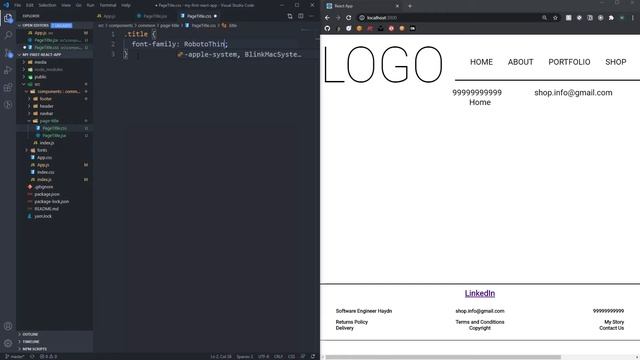Open the Help menu in VS Code
Viewport: 640px width, 360px height.
[x=126, y=5]
